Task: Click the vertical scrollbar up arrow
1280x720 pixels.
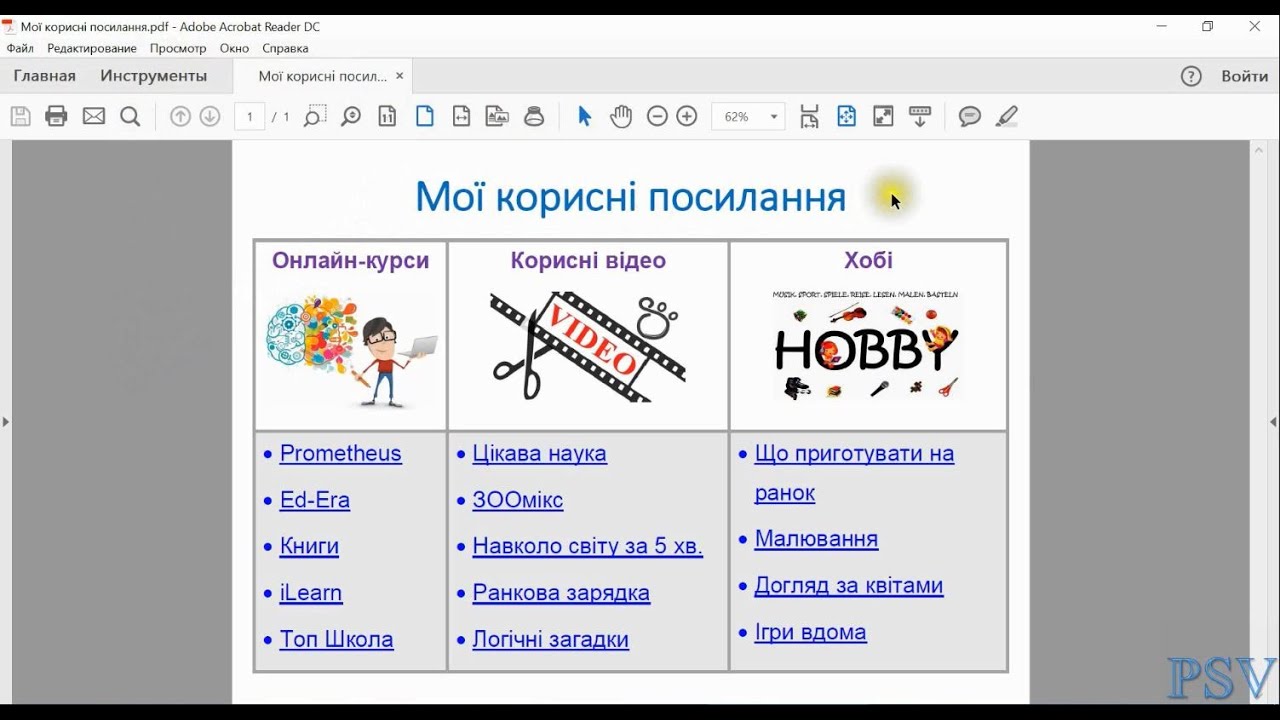Action: [1259, 150]
